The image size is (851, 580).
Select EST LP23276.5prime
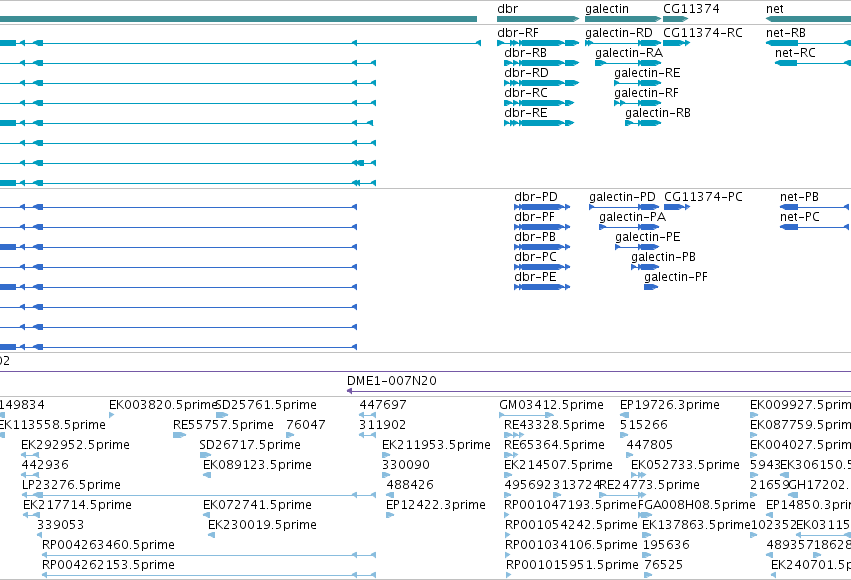pos(71,485)
